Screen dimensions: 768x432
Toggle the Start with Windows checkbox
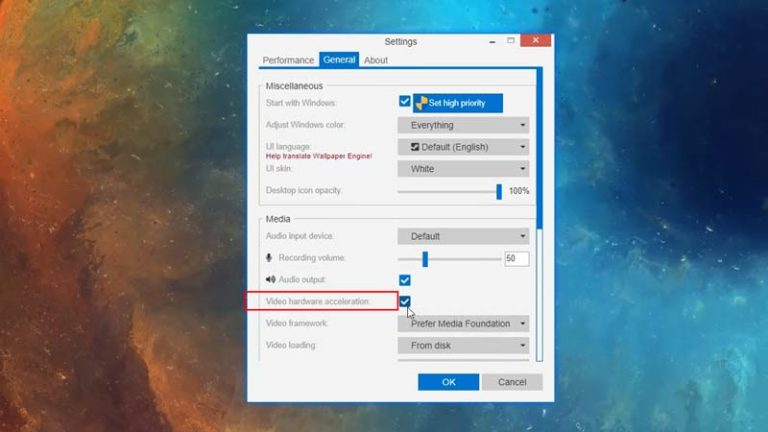pos(405,102)
